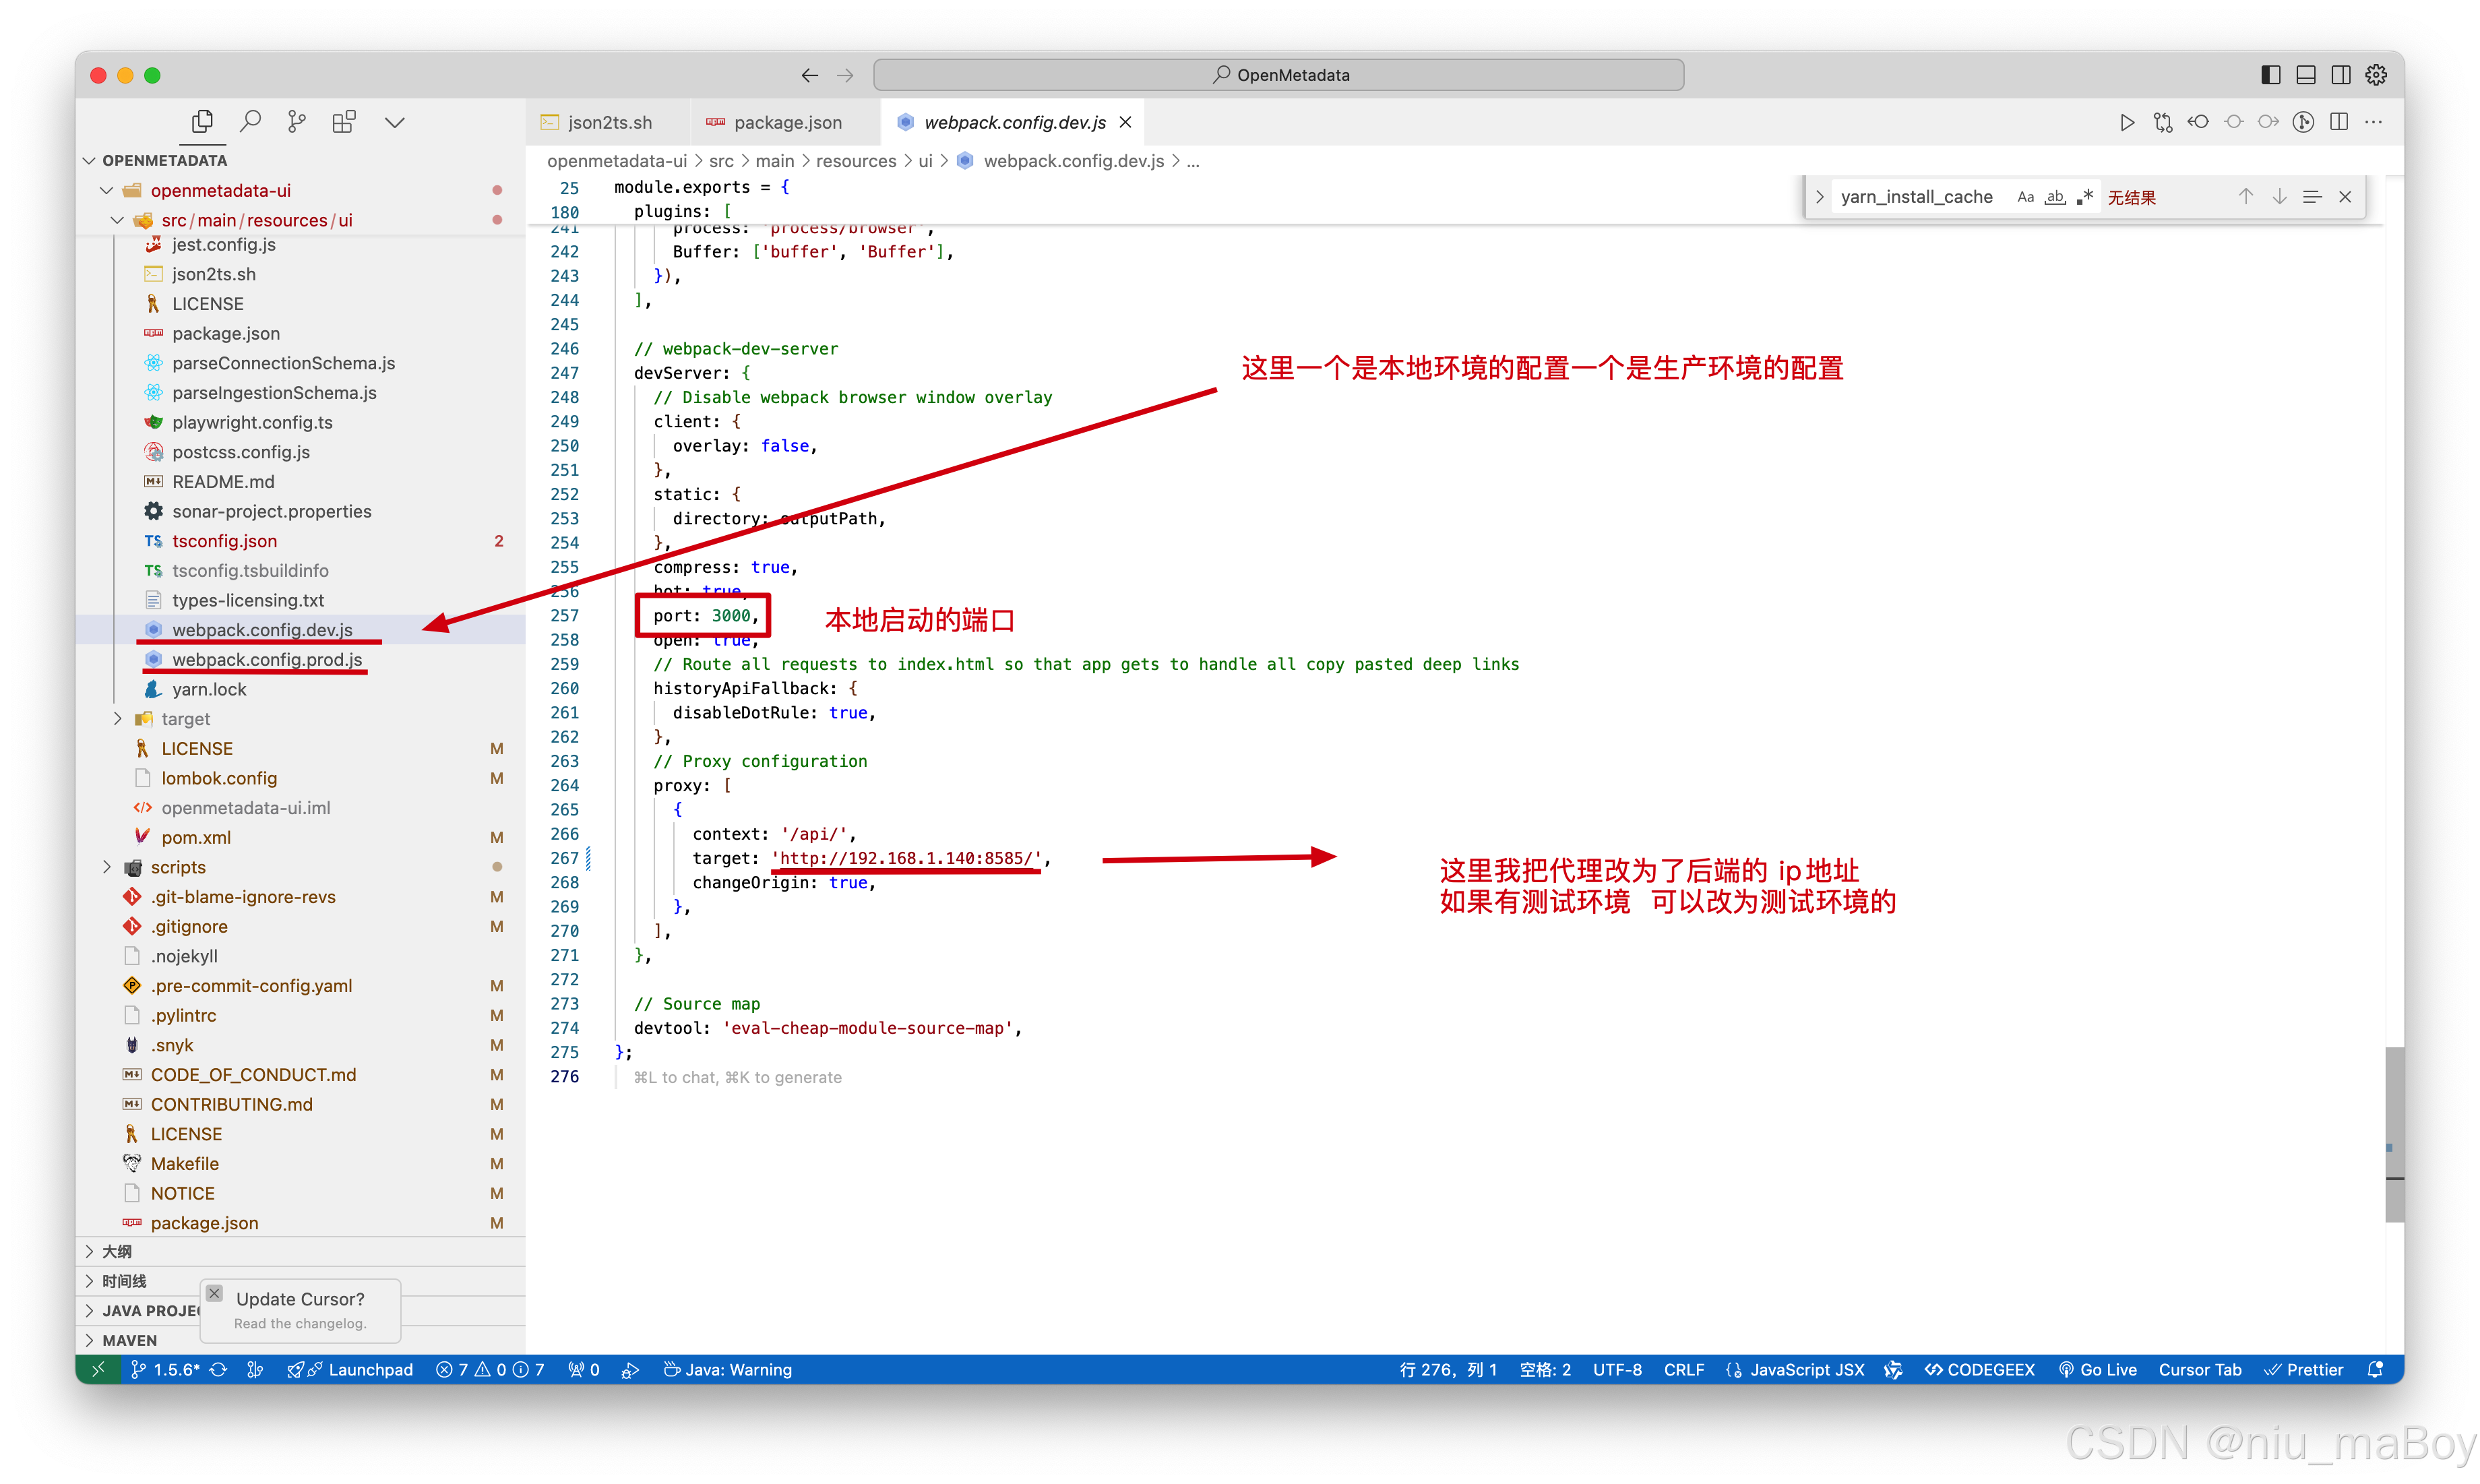The height and width of the screenshot is (1484, 2480).
Task: Toggle Match Whole Word in find widget
Action: (x=2055, y=197)
